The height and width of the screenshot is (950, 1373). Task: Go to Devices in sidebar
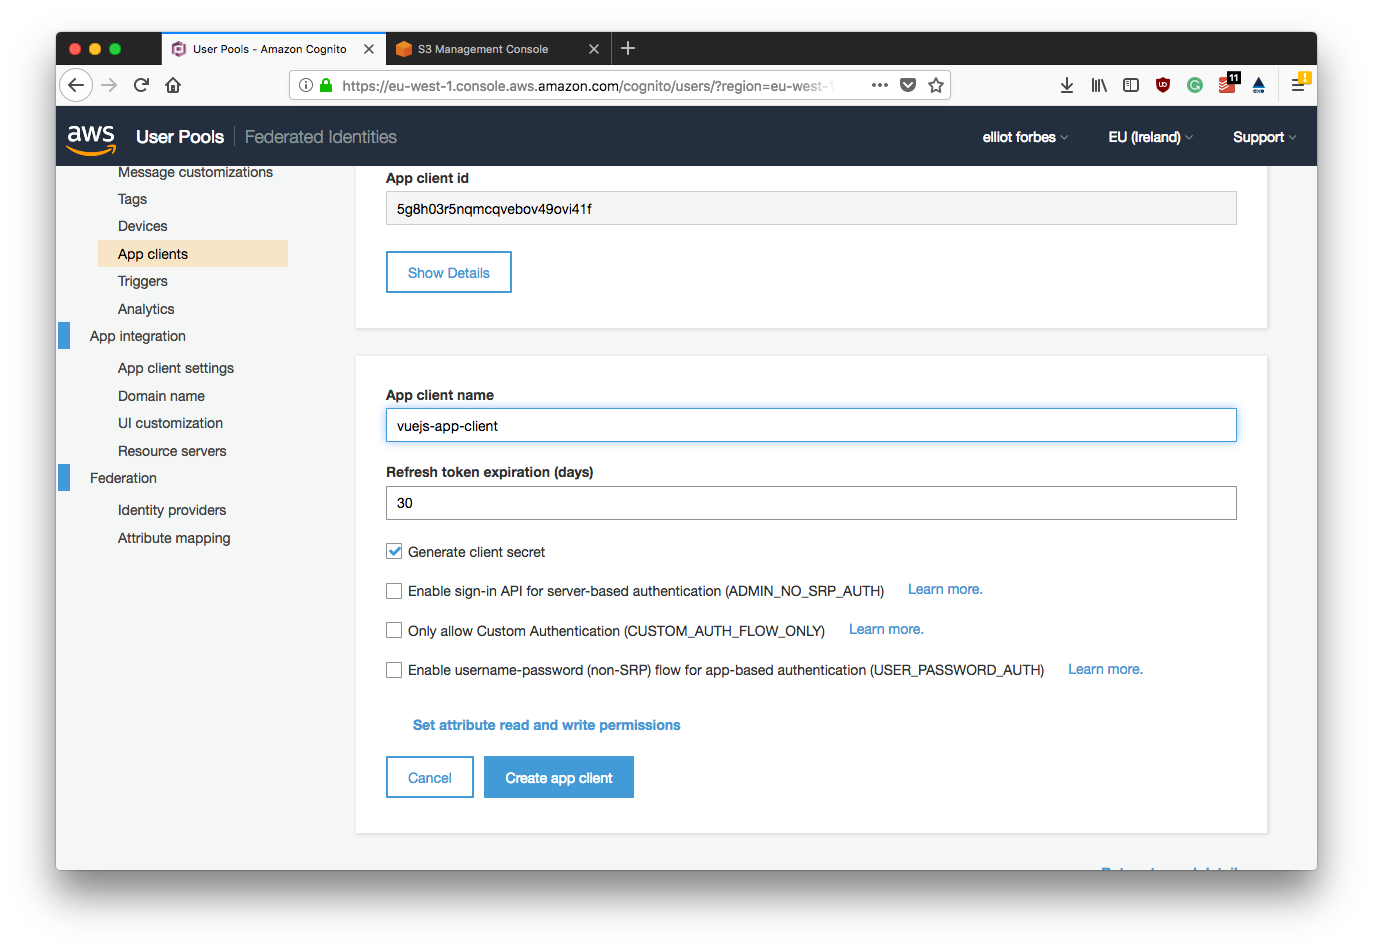pyautogui.click(x=143, y=226)
